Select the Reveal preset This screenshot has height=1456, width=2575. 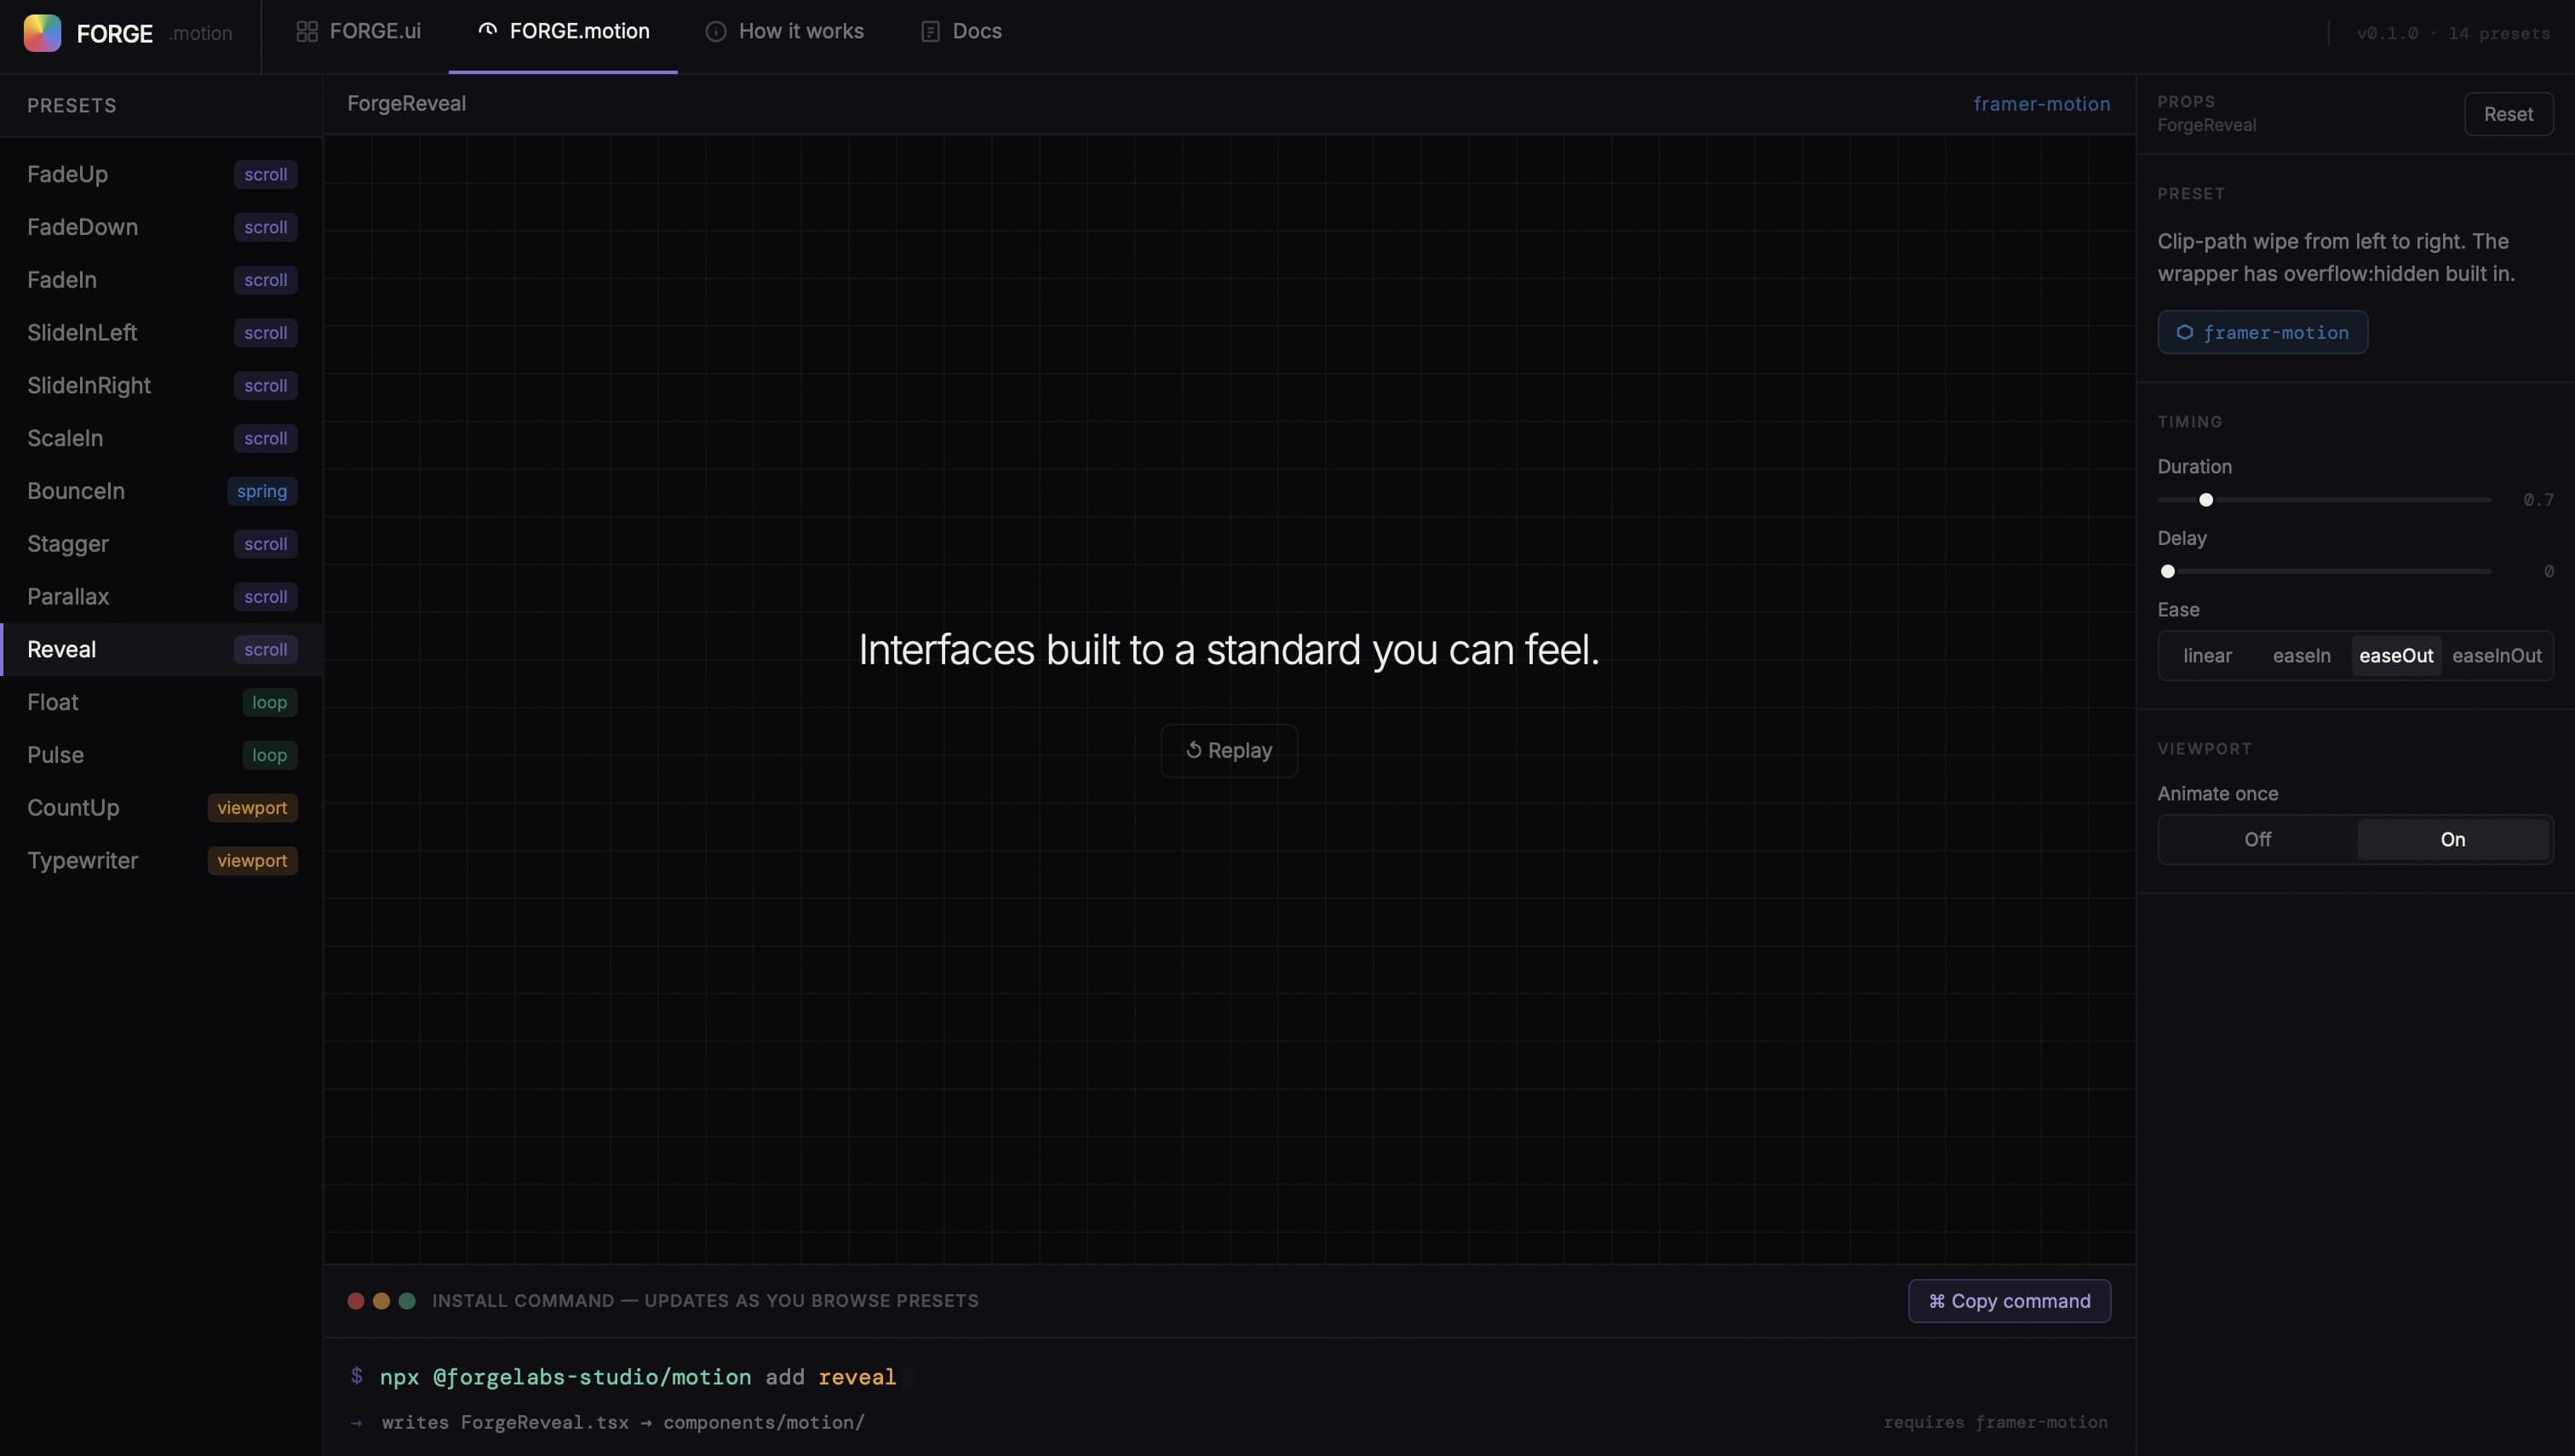[161, 650]
